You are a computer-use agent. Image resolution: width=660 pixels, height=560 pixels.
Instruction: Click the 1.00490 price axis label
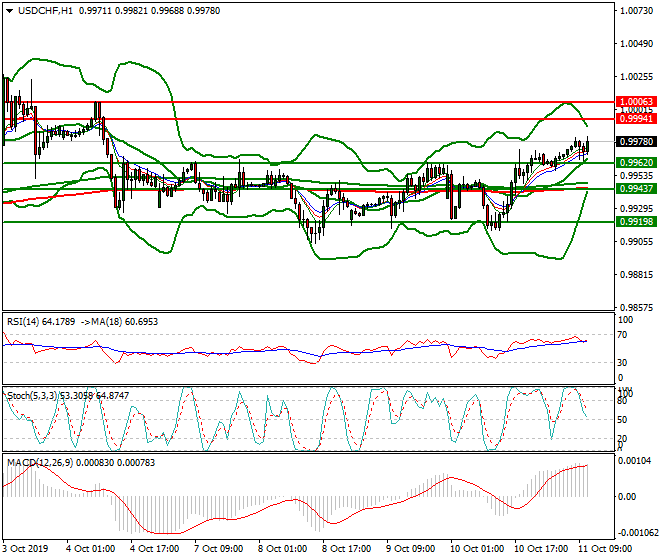point(636,43)
